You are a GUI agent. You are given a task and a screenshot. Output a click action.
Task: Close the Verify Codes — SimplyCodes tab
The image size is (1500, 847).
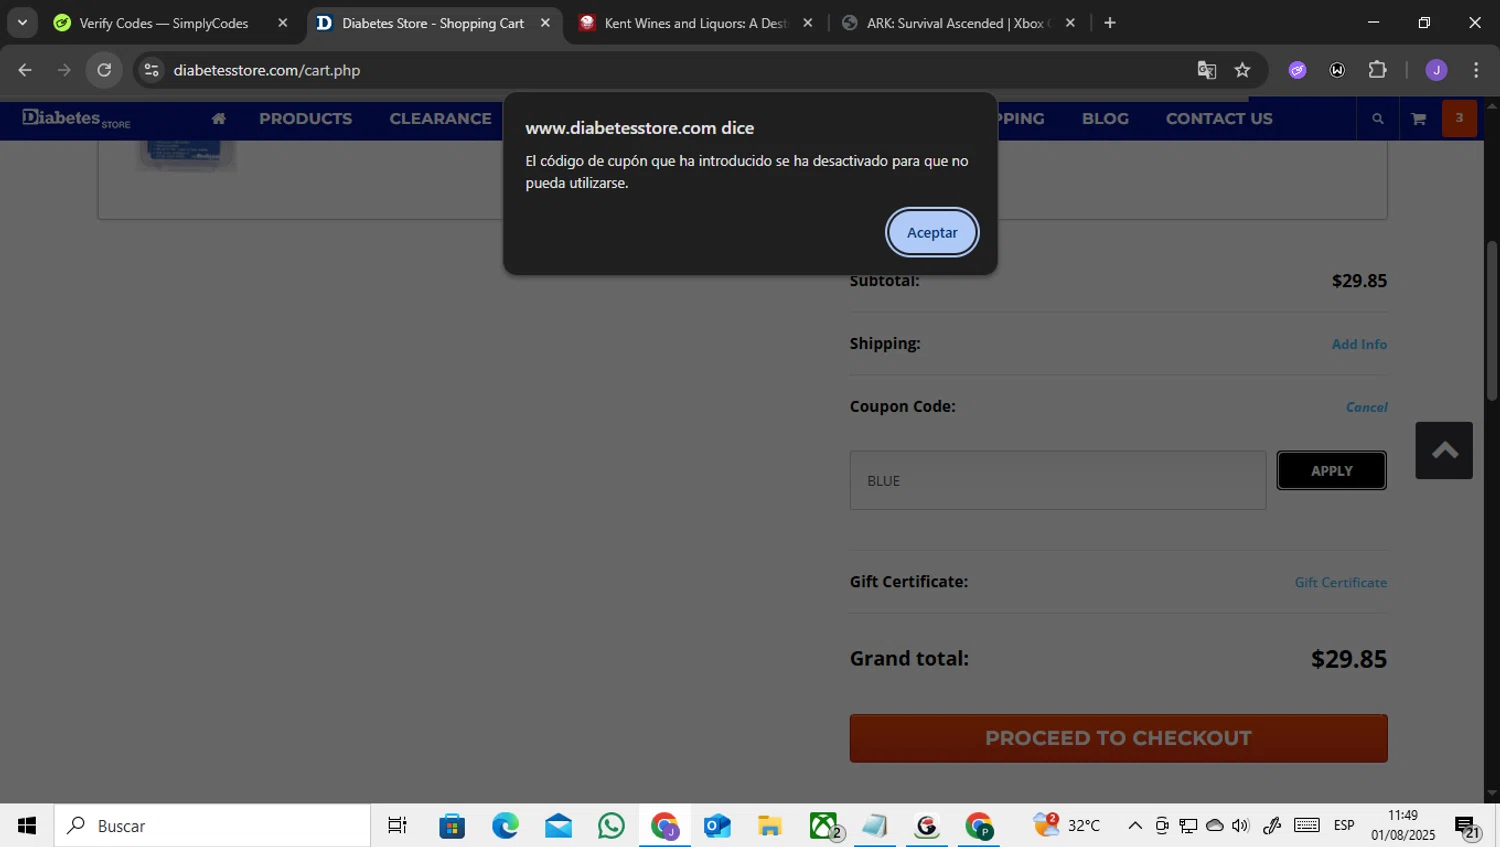pos(282,23)
